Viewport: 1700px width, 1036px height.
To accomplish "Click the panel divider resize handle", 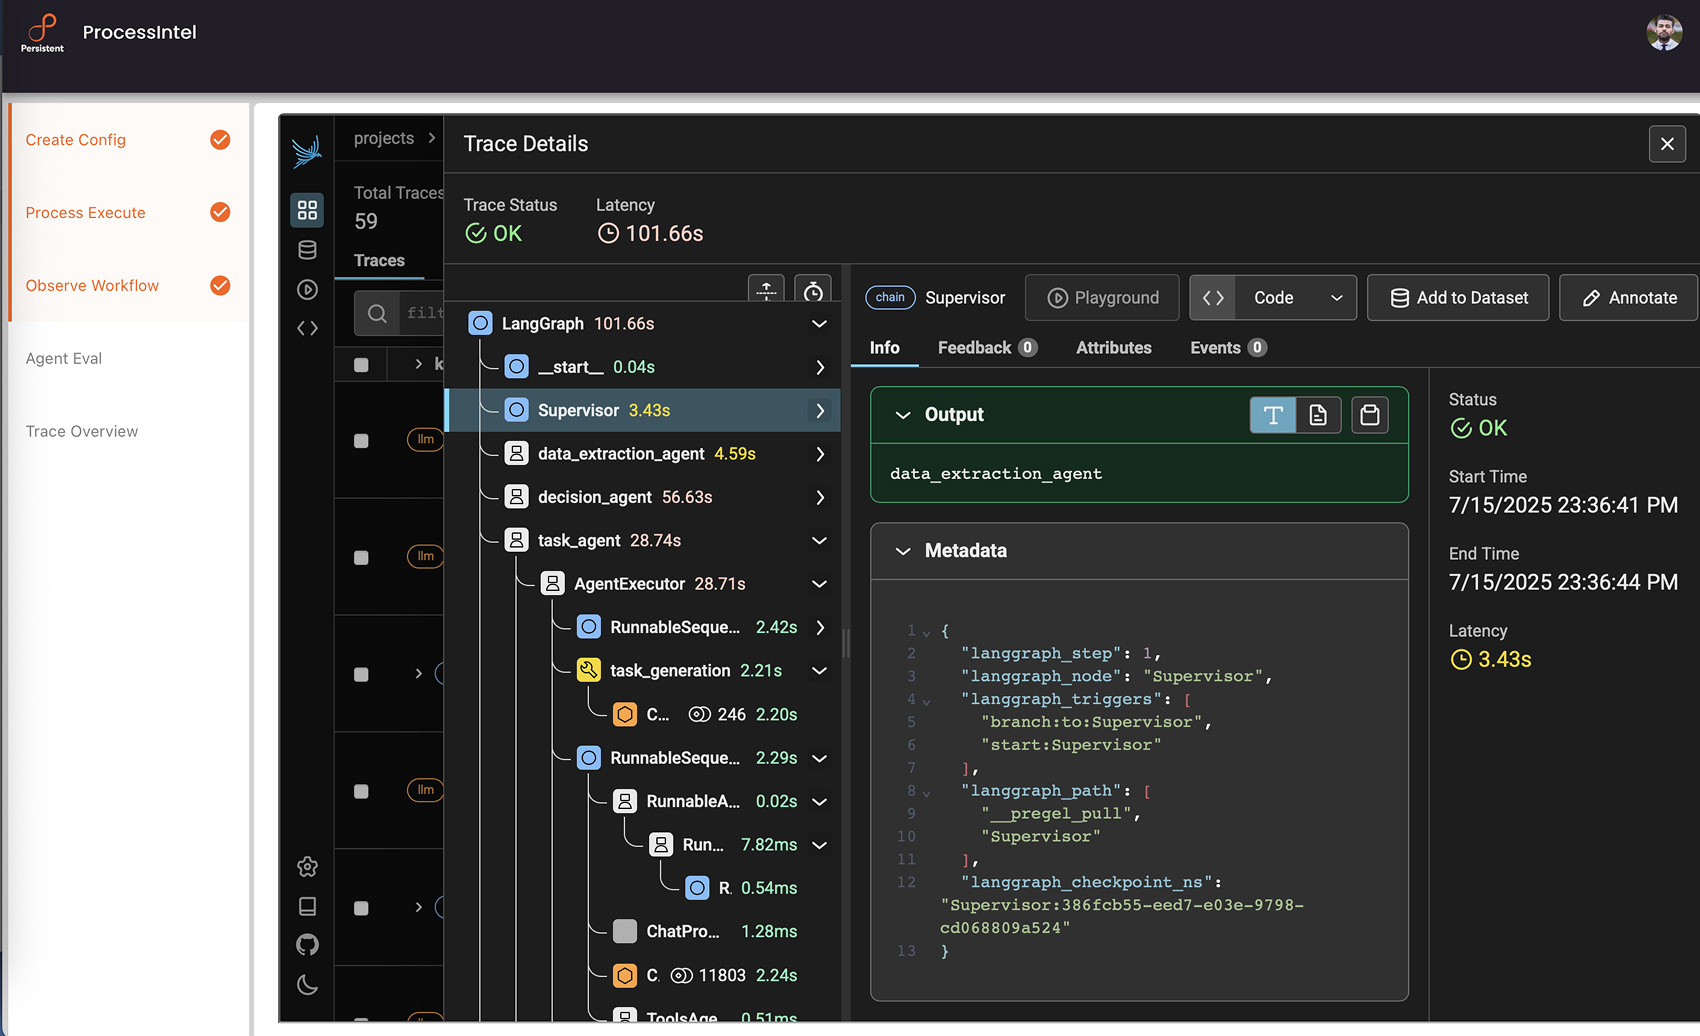I will click(x=846, y=643).
